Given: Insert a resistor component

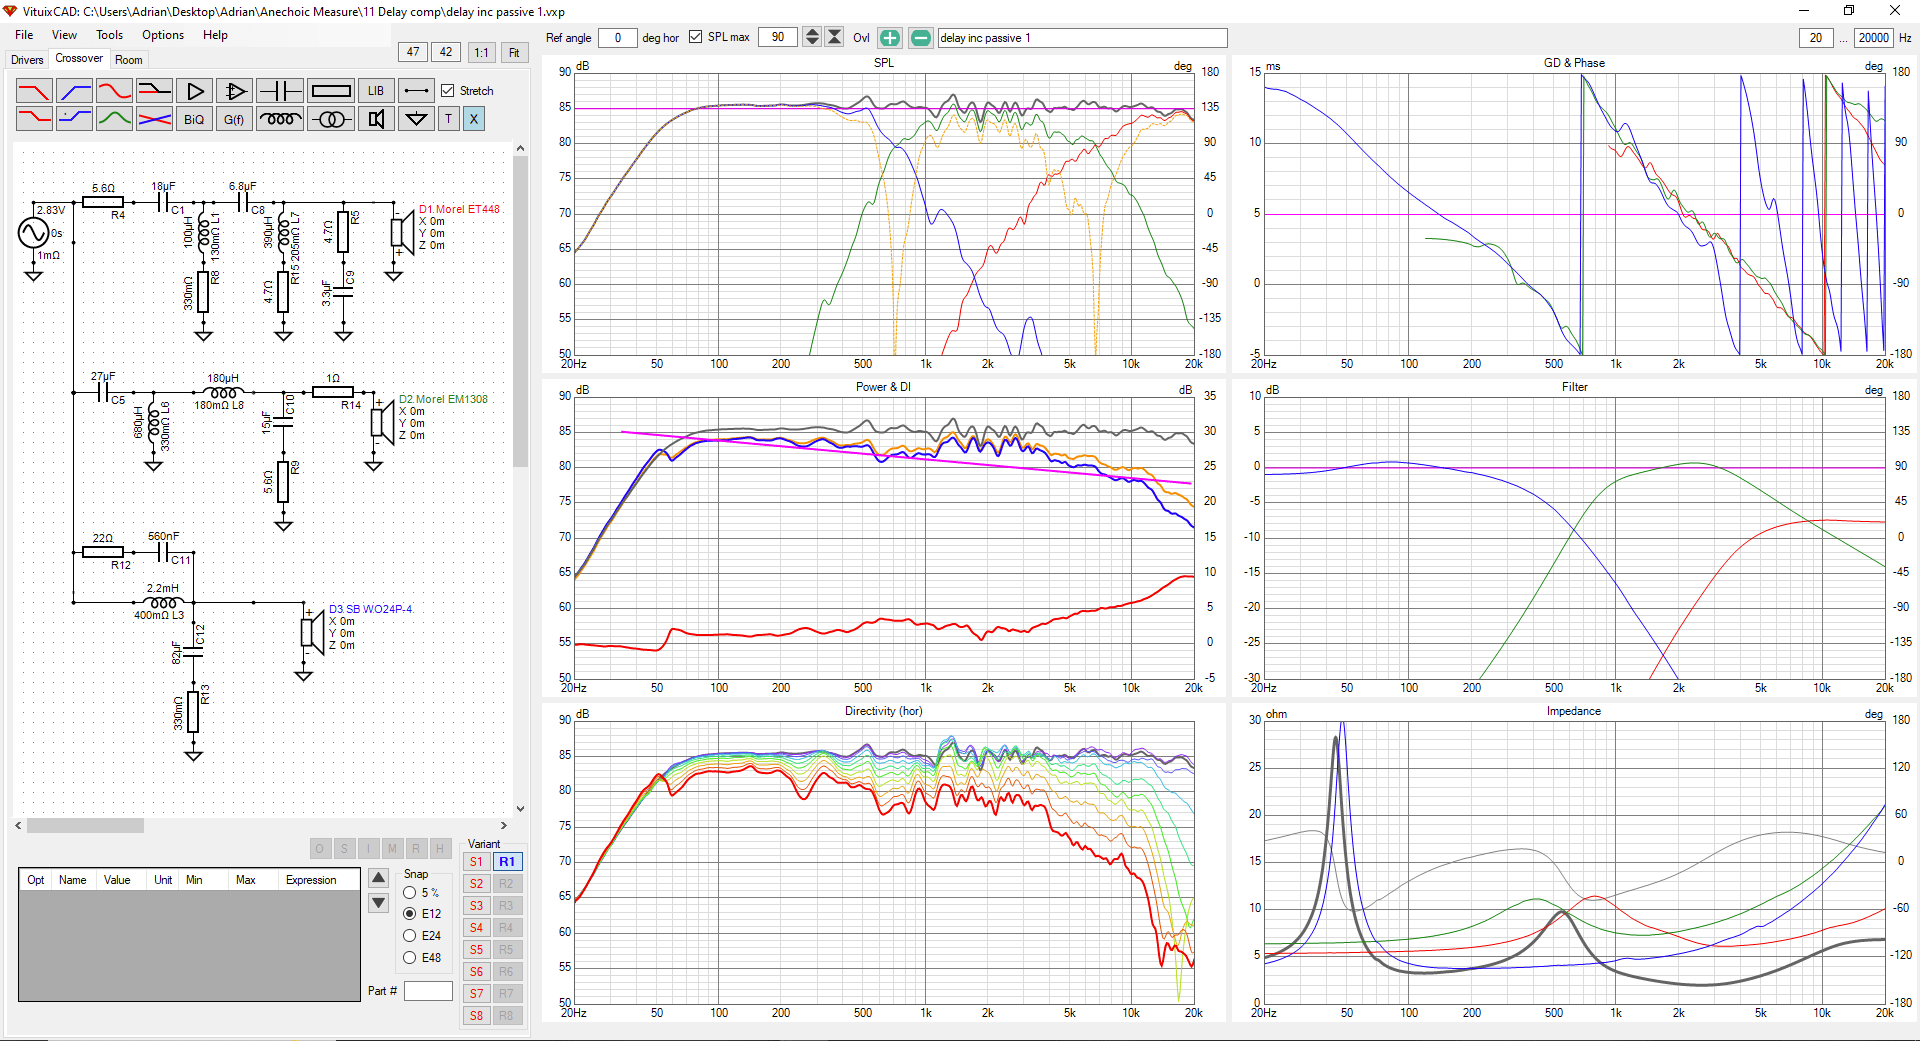Looking at the screenshot, I should pos(330,91).
